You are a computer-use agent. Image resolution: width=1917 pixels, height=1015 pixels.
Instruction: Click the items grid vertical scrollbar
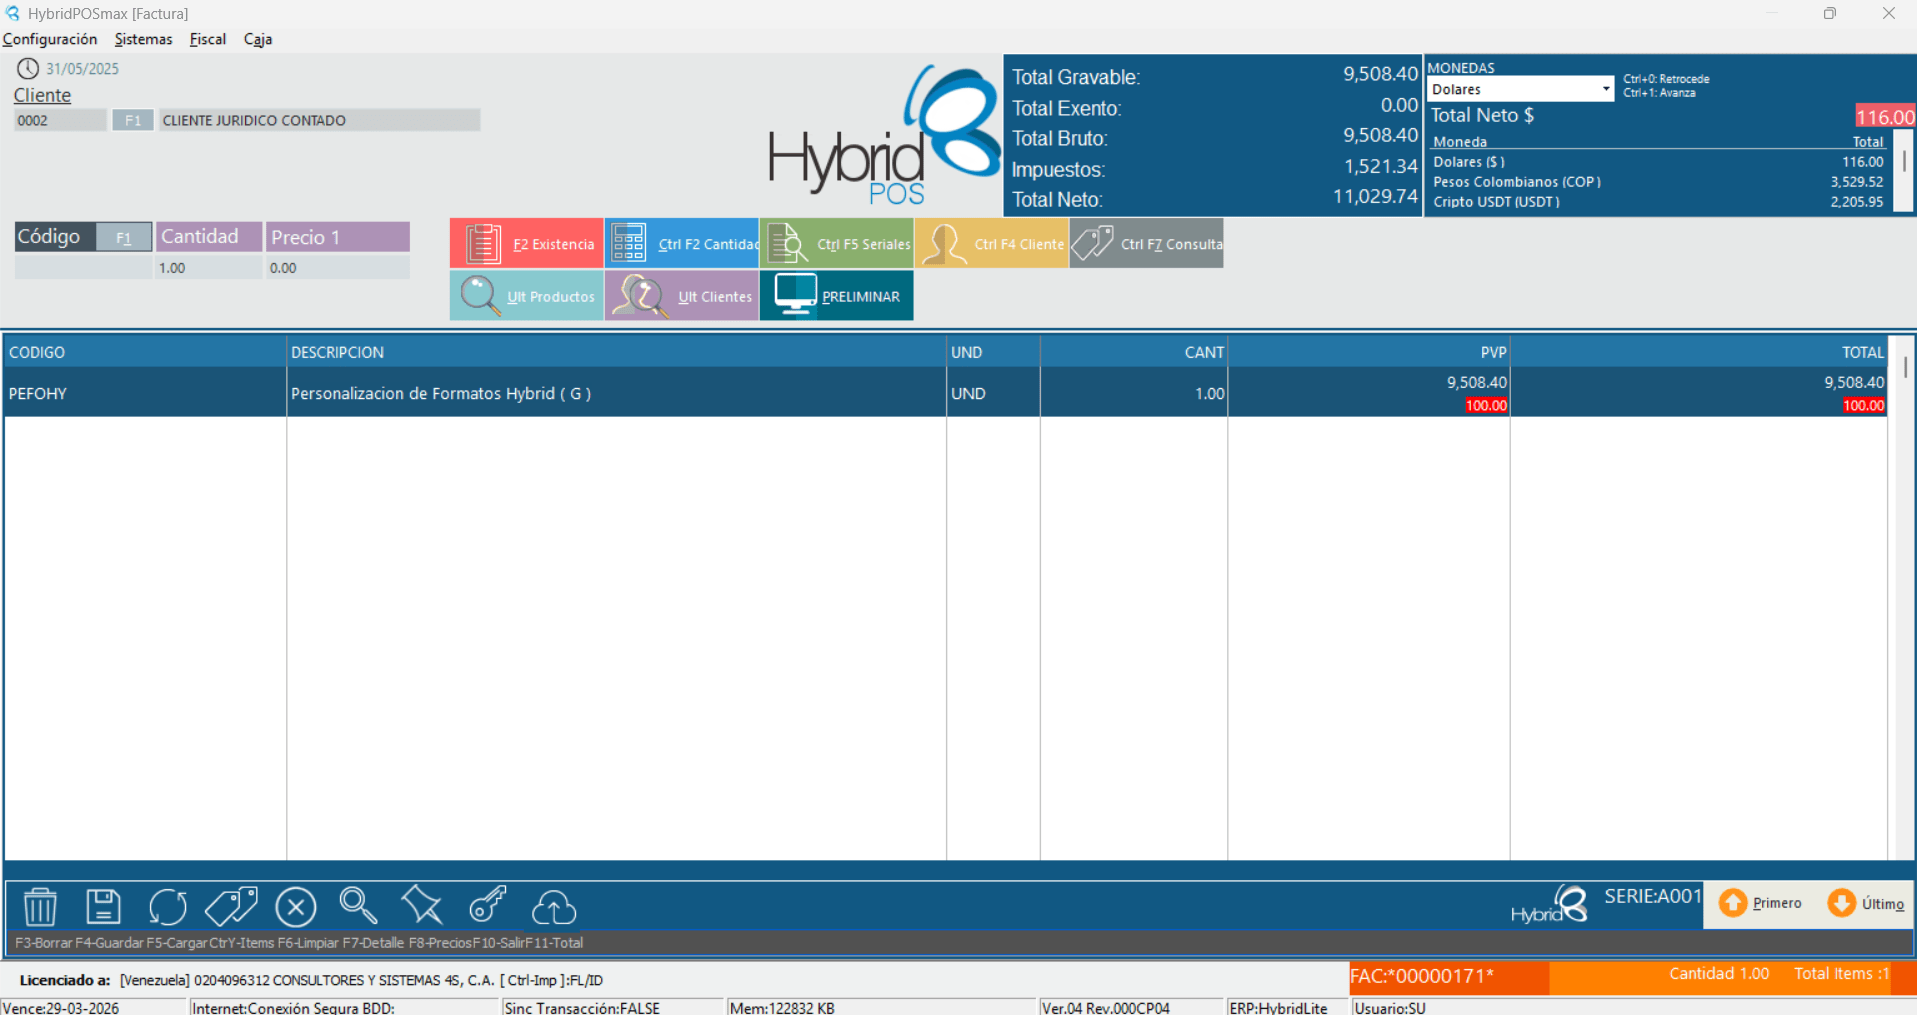pos(1905,597)
